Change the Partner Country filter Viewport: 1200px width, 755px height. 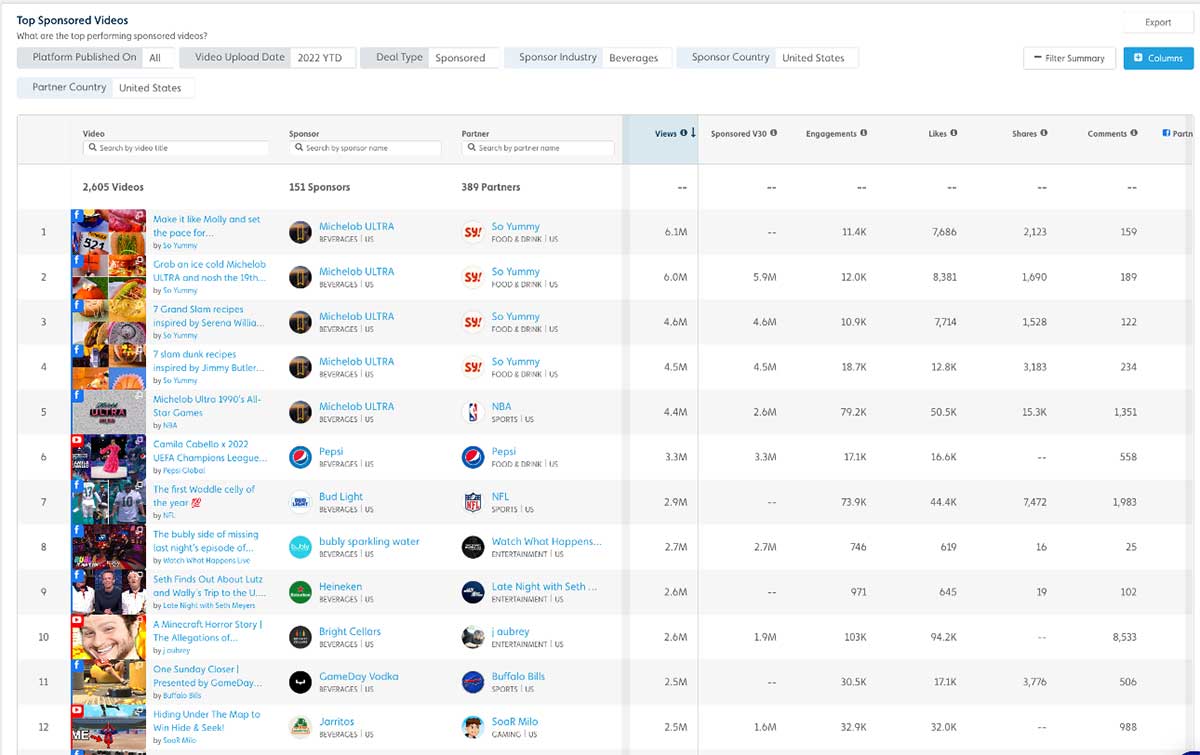click(106, 88)
